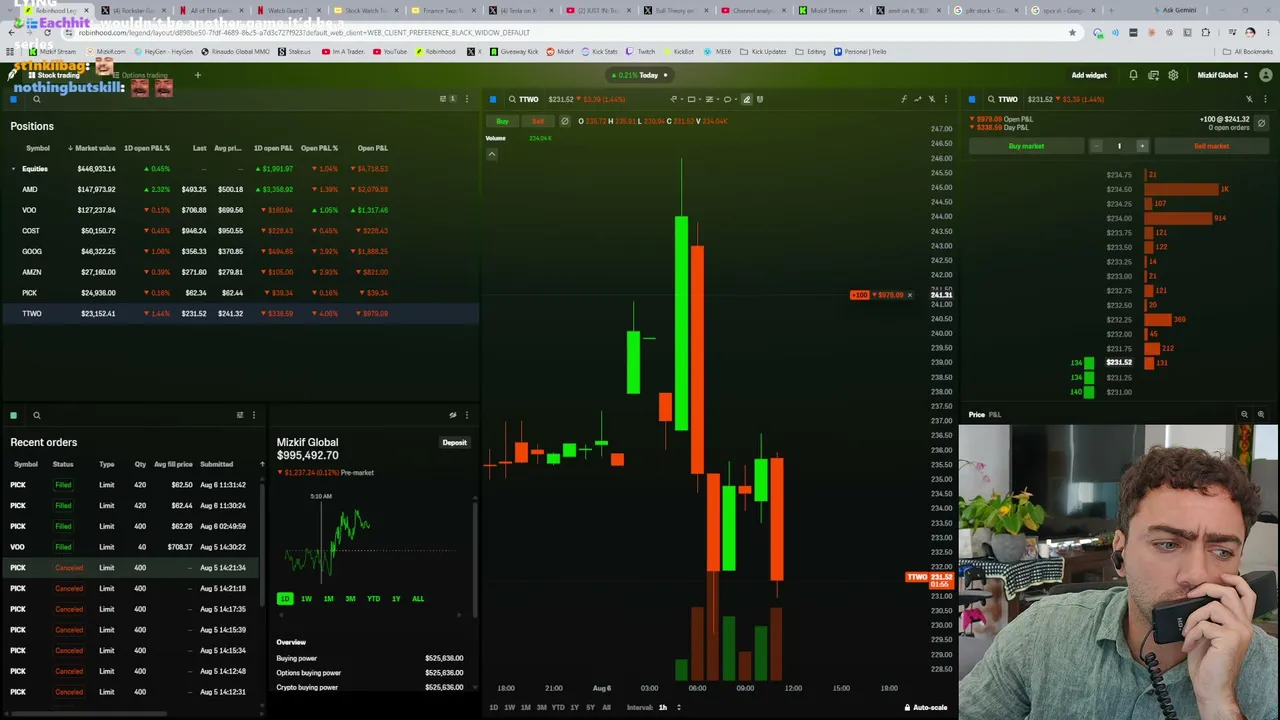Switch to the Stock trading tab
Screen dimensions: 1280x720
[53, 75]
